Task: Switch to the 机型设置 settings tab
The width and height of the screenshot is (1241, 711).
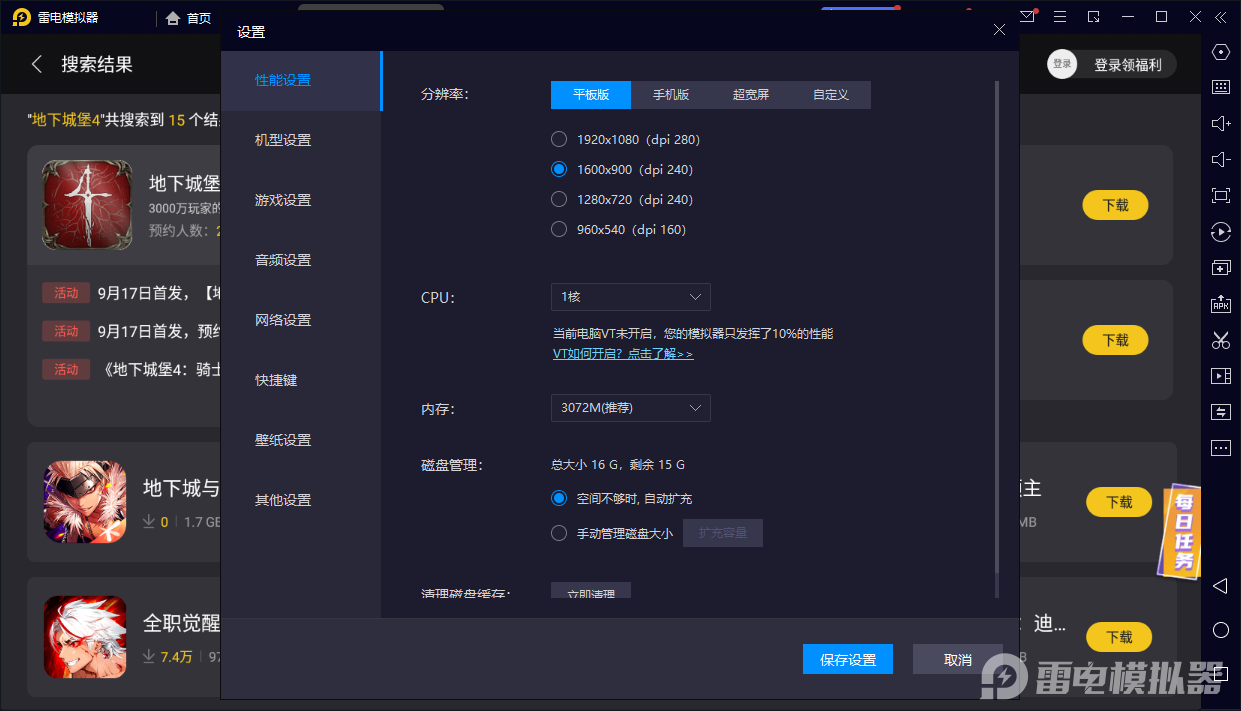Action: click(x=283, y=140)
